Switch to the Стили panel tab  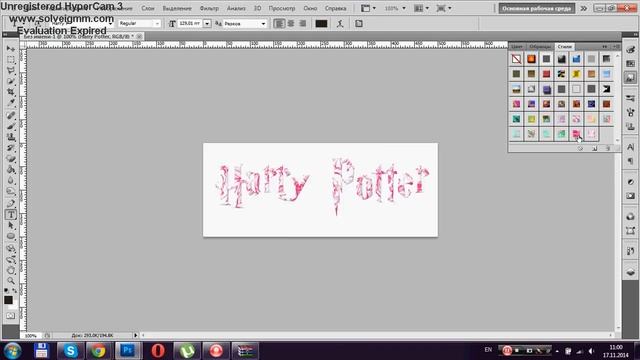(565, 47)
